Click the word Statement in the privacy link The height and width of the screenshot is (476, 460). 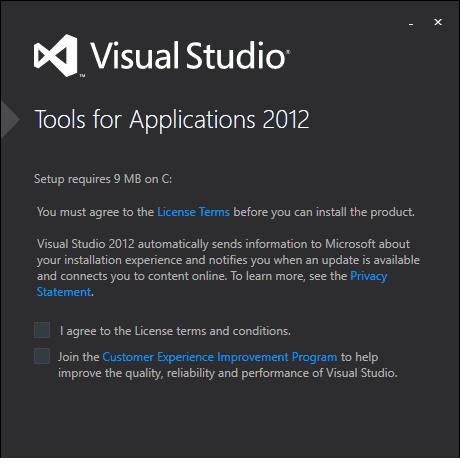click(x=64, y=292)
